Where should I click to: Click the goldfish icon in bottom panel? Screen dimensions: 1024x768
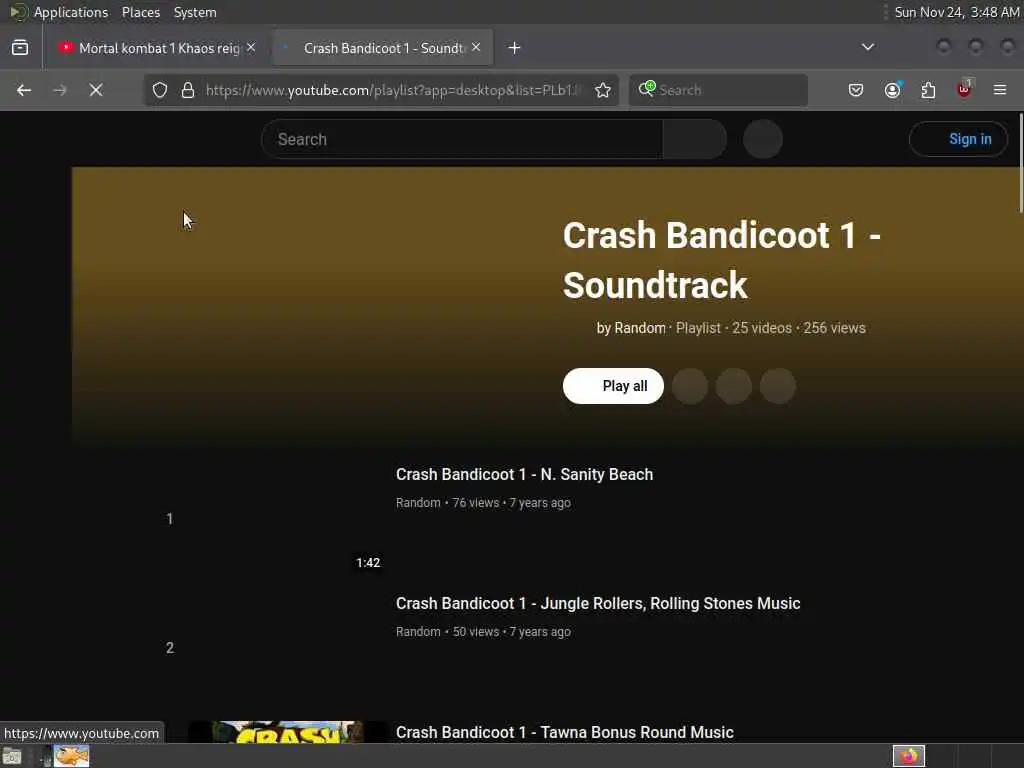(x=71, y=756)
